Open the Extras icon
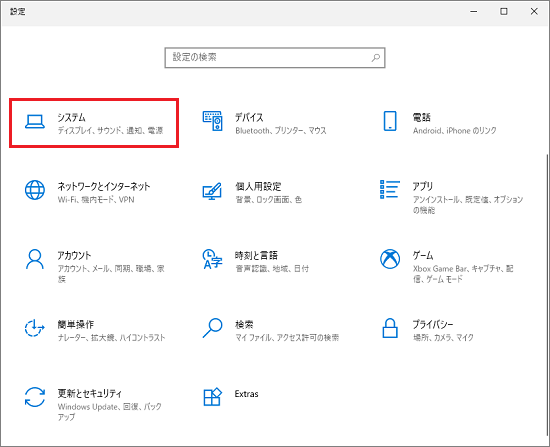Image resolution: width=550 pixels, height=447 pixels. 212,397
